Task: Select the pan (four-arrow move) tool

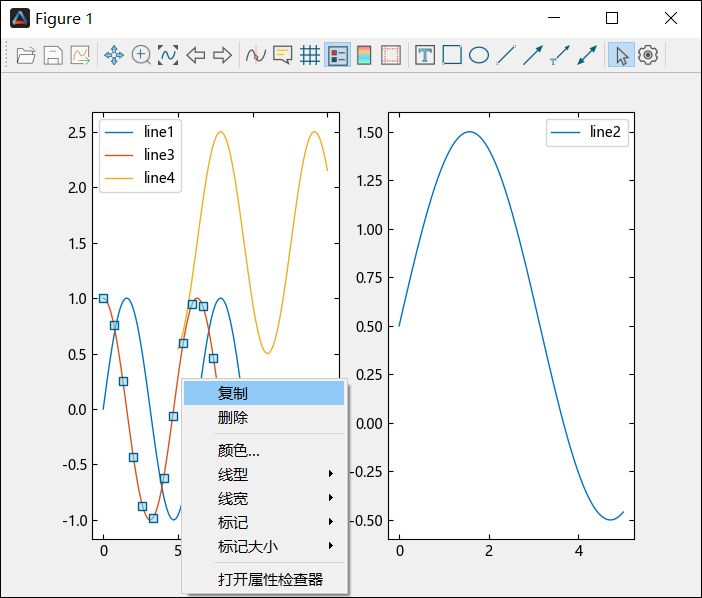Action: (114, 56)
